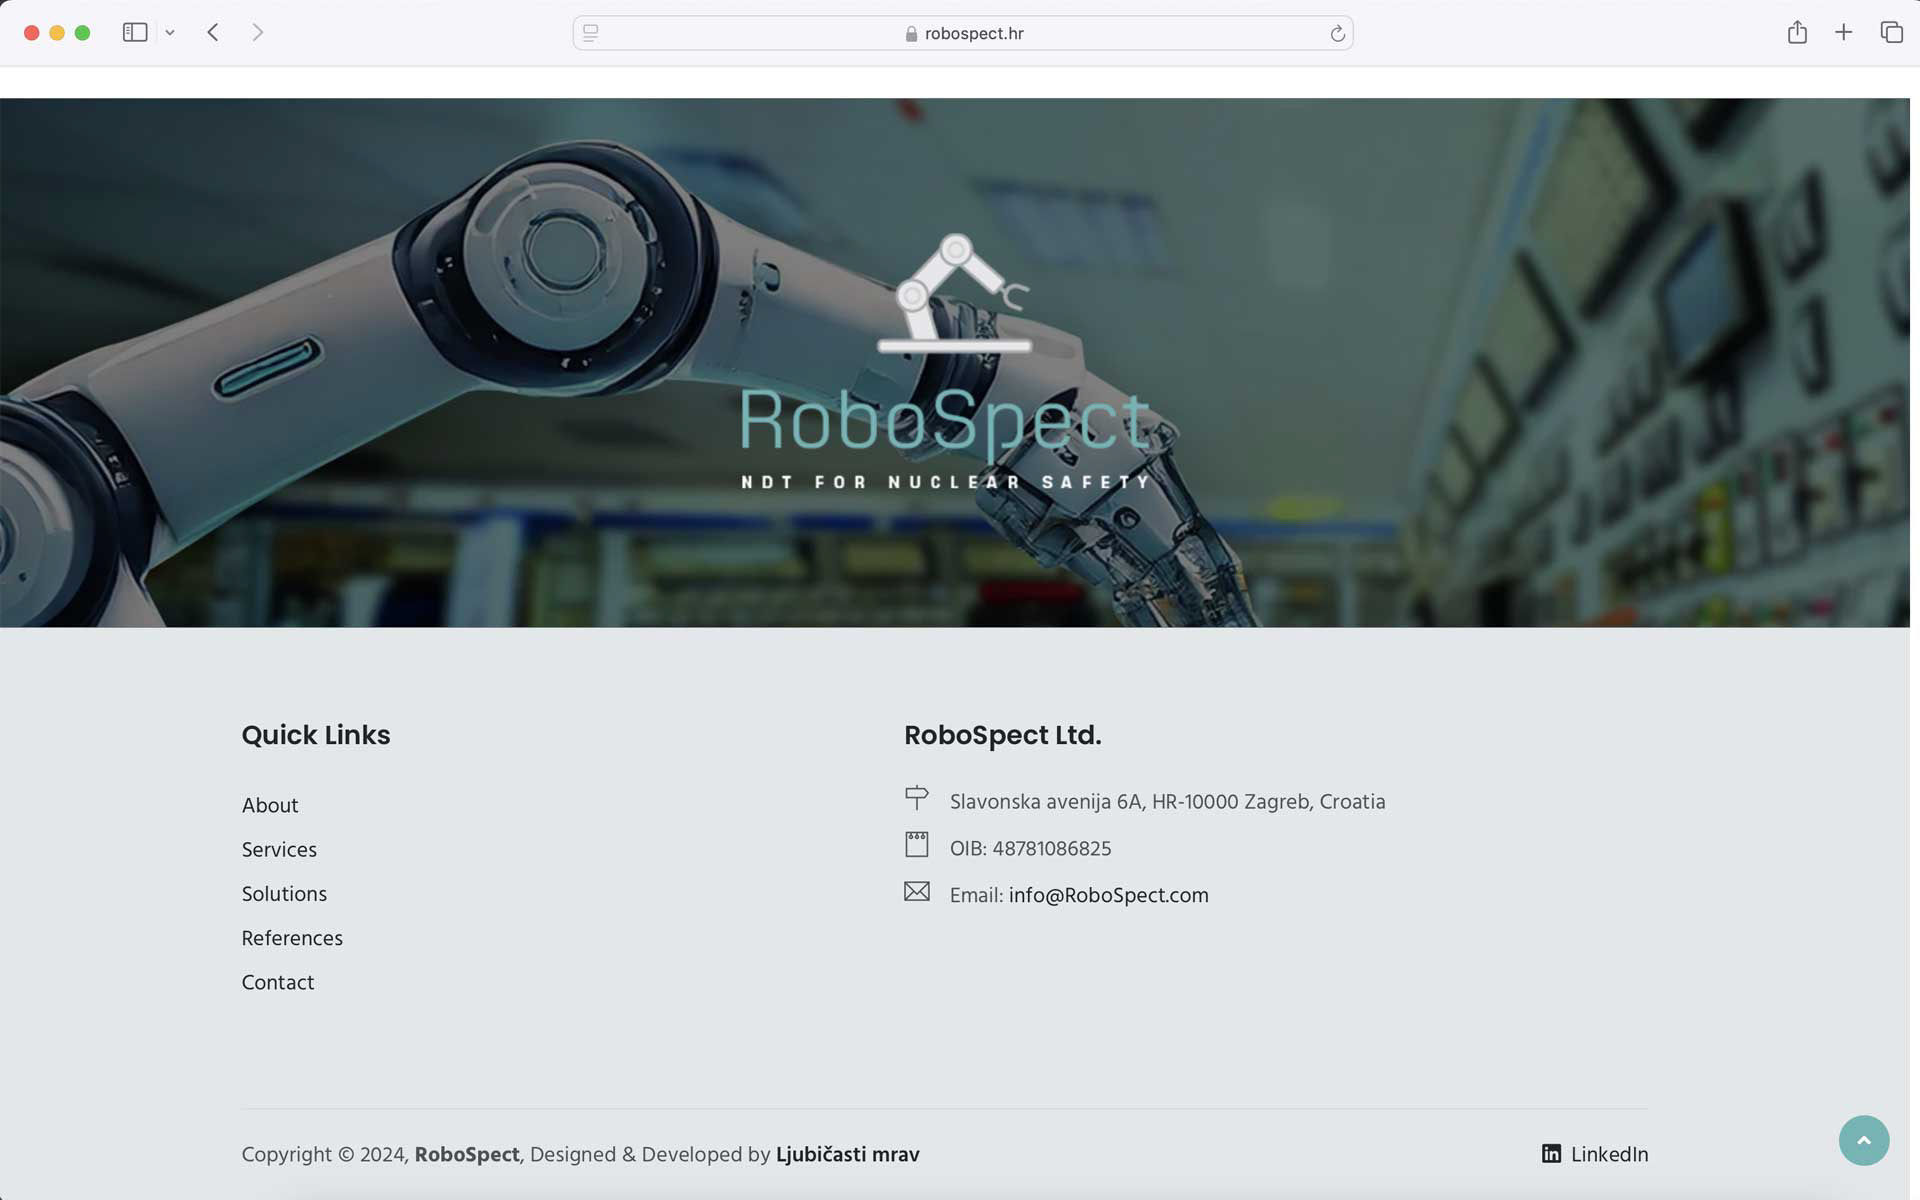Go back using the back arrow
The height and width of the screenshot is (1200, 1920).
[x=213, y=33]
